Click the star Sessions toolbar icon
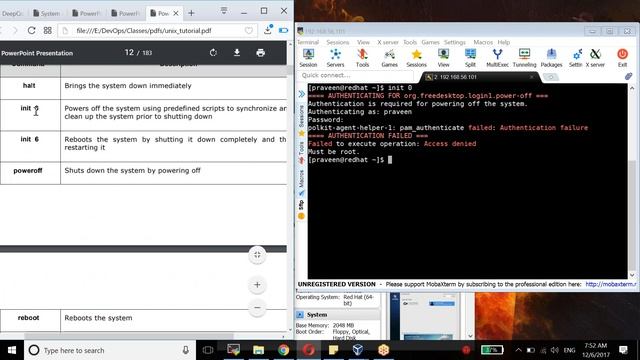This screenshot has width=640, height=360. [416, 58]
